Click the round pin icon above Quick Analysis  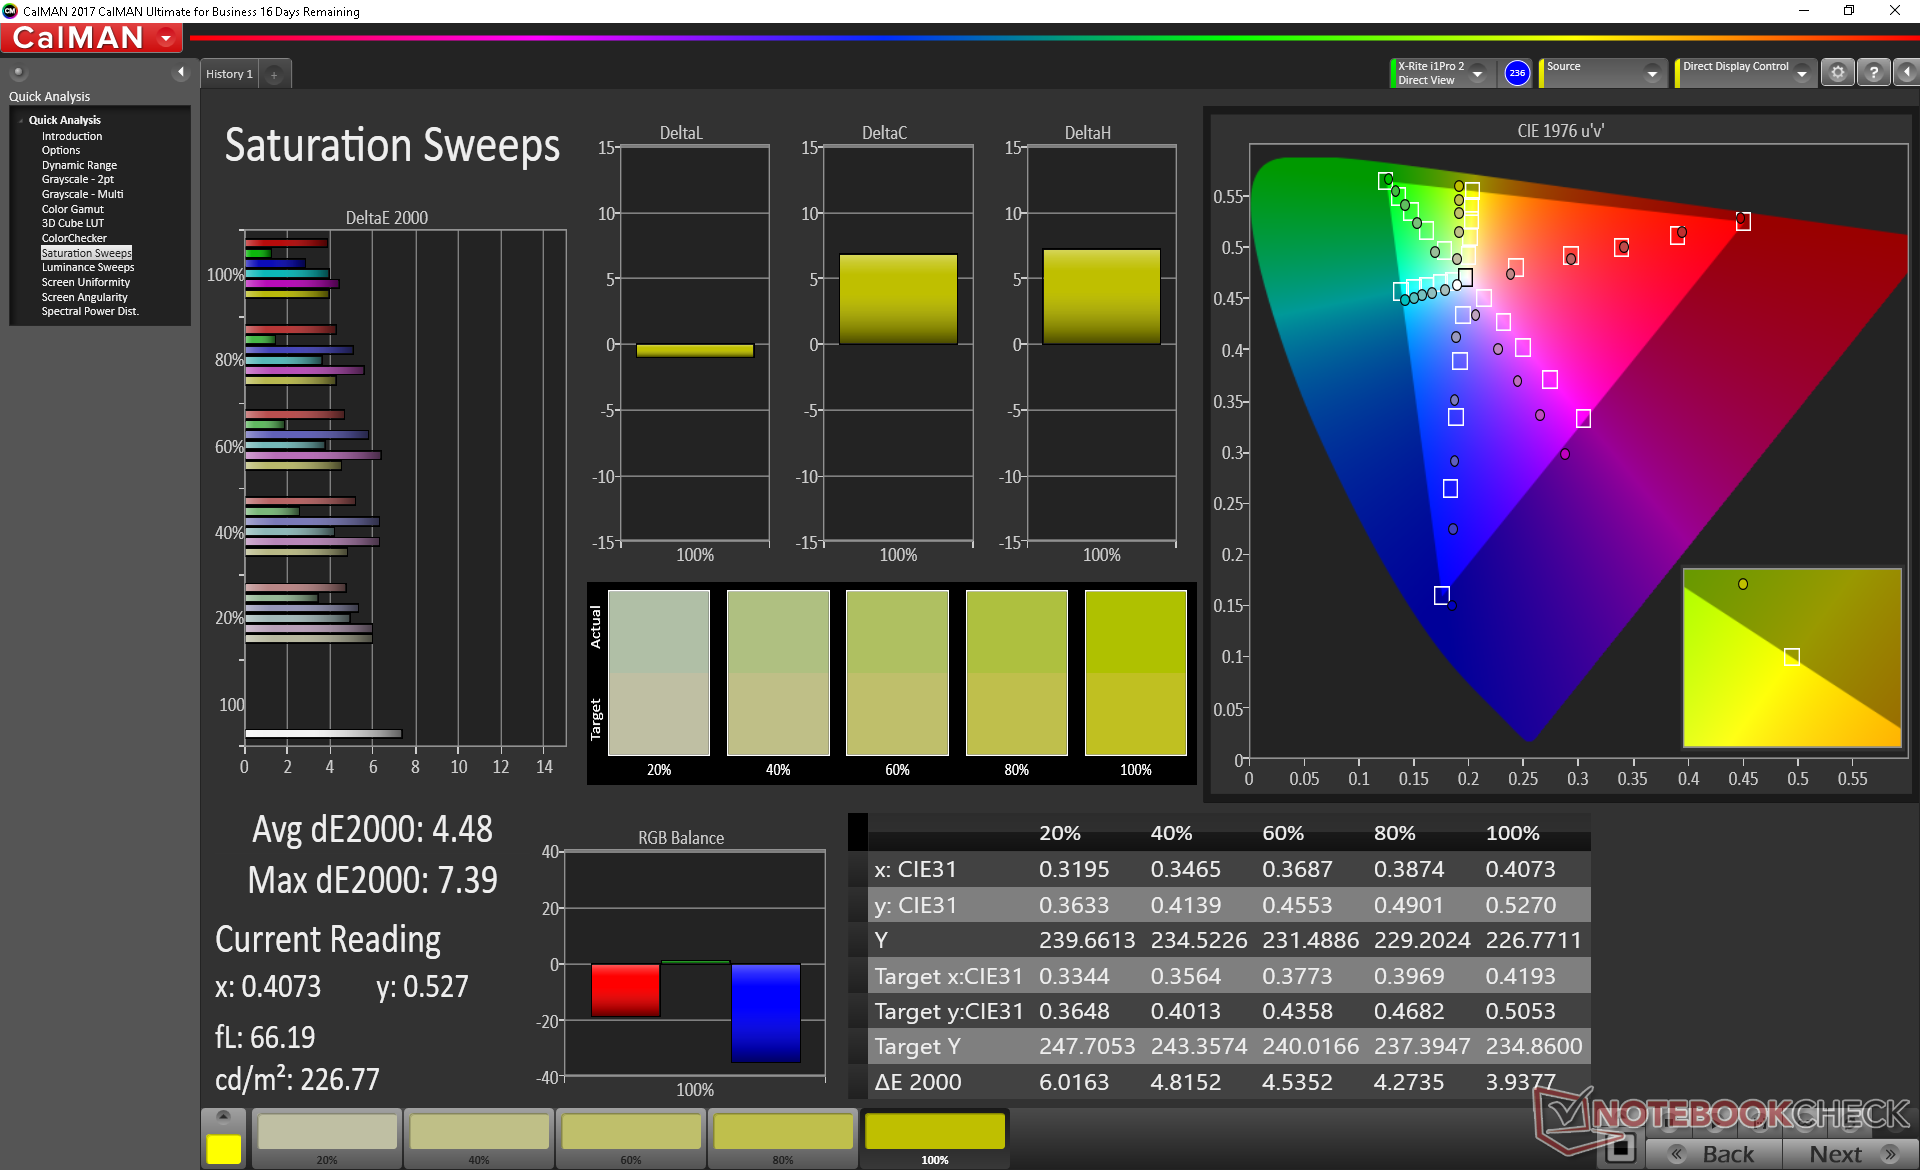[x=18, y=73]
